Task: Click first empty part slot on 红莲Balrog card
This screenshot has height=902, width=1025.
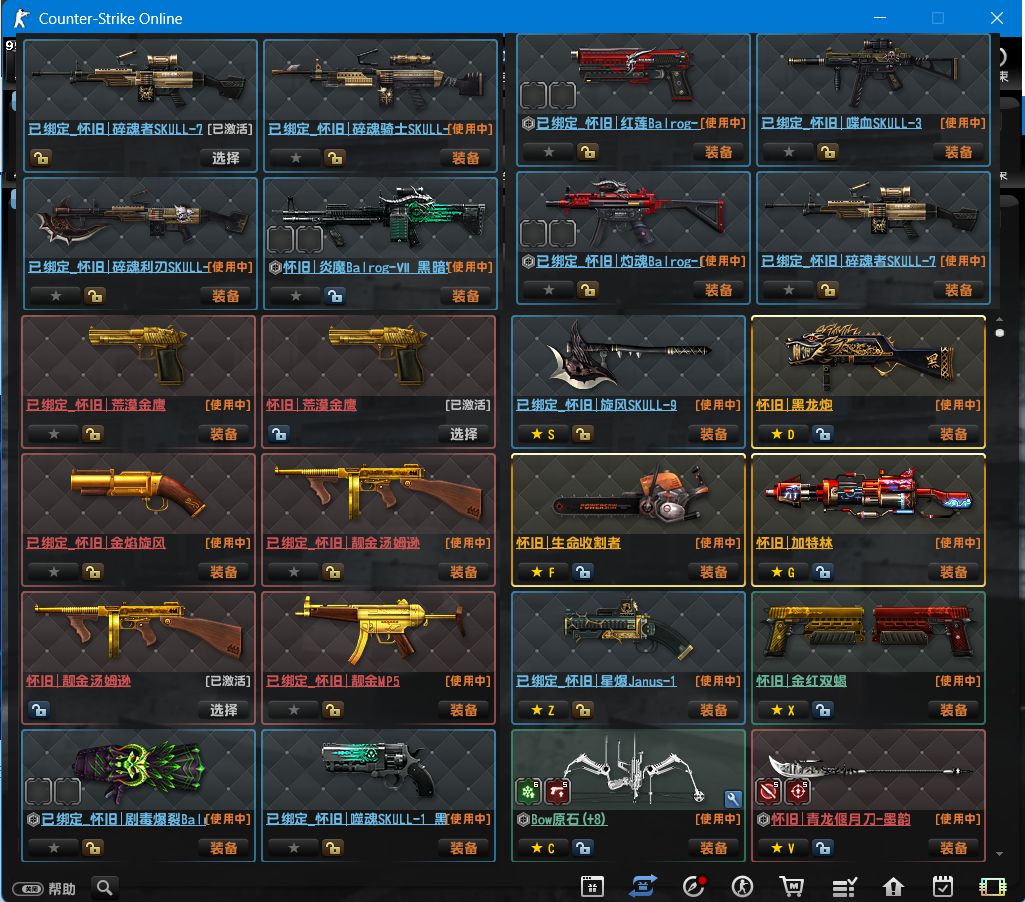Action: pos(533,95)
